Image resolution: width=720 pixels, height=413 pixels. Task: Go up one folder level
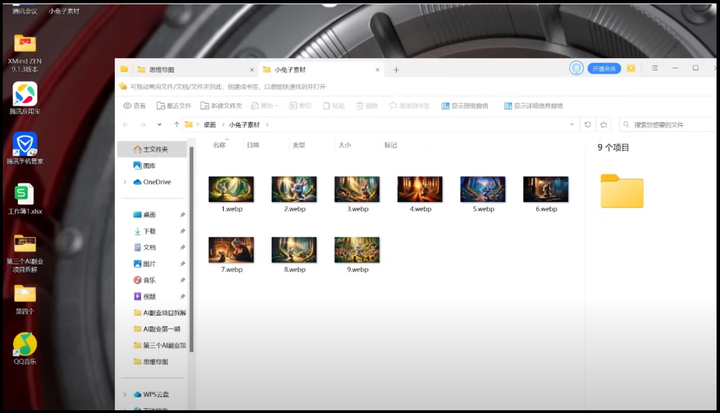pyautogui.click(x=176, y=124)
